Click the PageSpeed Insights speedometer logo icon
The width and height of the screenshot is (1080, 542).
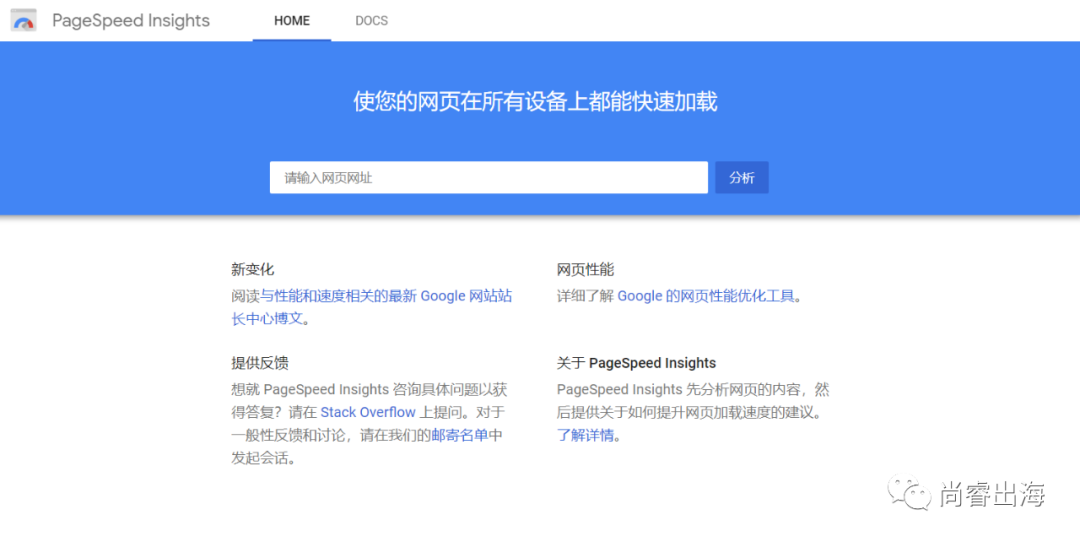click(x=23, y=20)
